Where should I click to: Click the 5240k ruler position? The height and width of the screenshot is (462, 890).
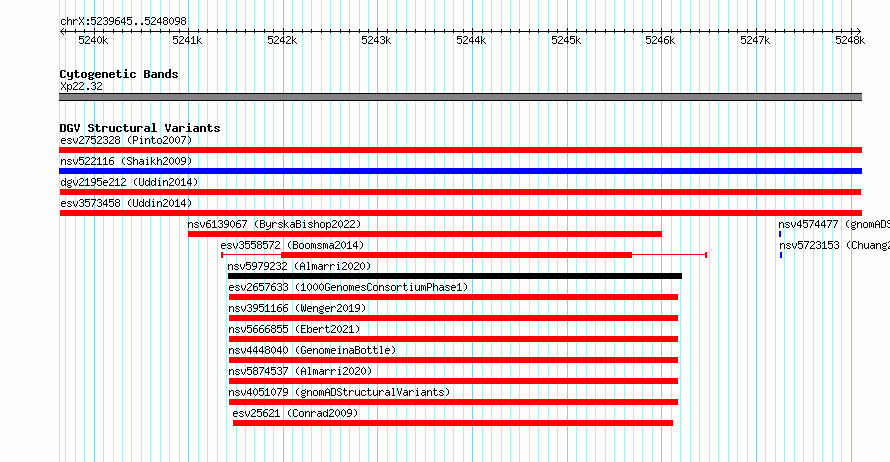pos(93,40)
